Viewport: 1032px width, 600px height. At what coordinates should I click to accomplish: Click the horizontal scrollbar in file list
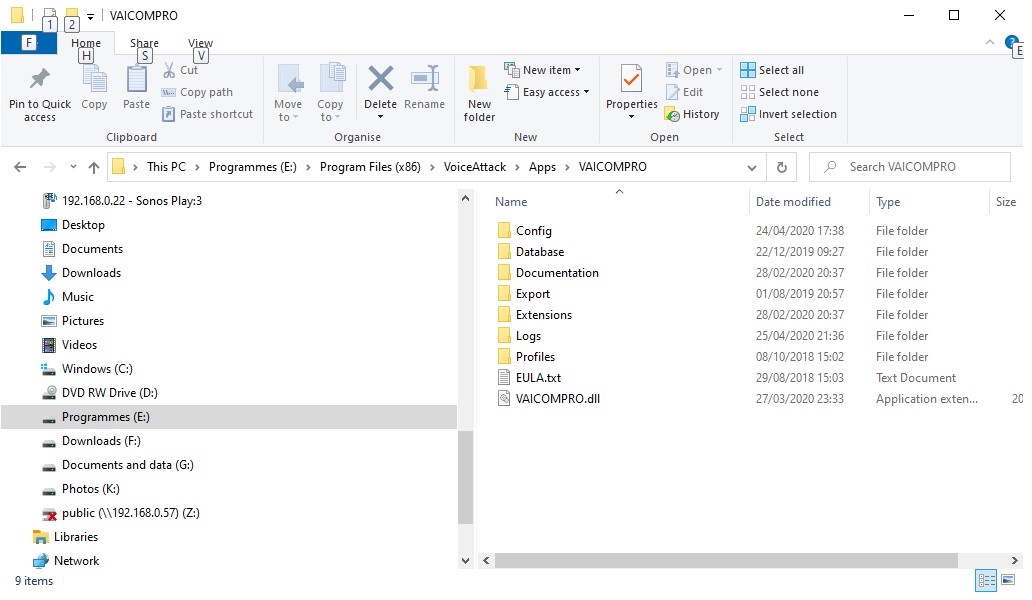tap(726, 561)
